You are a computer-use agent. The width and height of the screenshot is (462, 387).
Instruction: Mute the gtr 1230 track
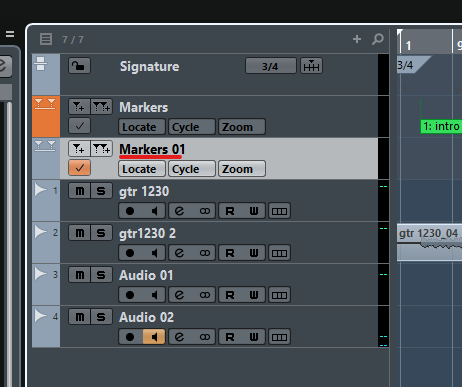pyautogui.click(x=79, y=191)
